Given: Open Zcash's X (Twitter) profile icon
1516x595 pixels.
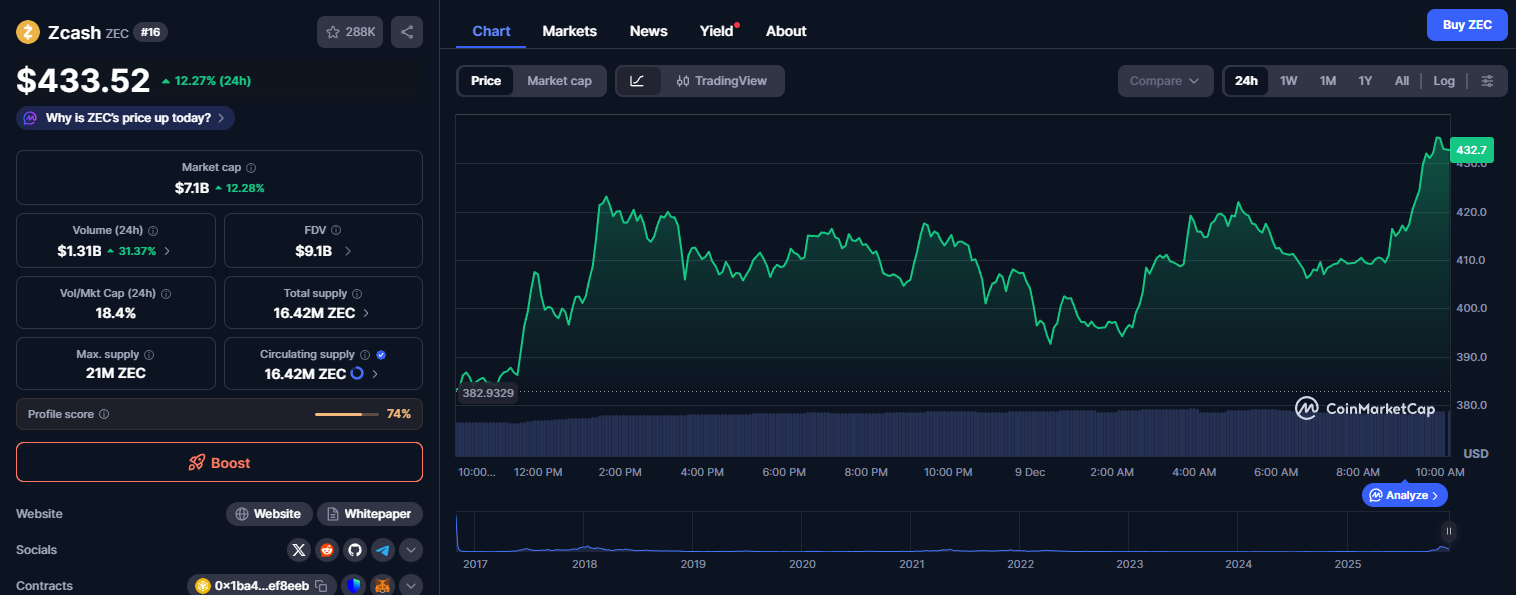Looking at the screenshot, I should [298, 549].
